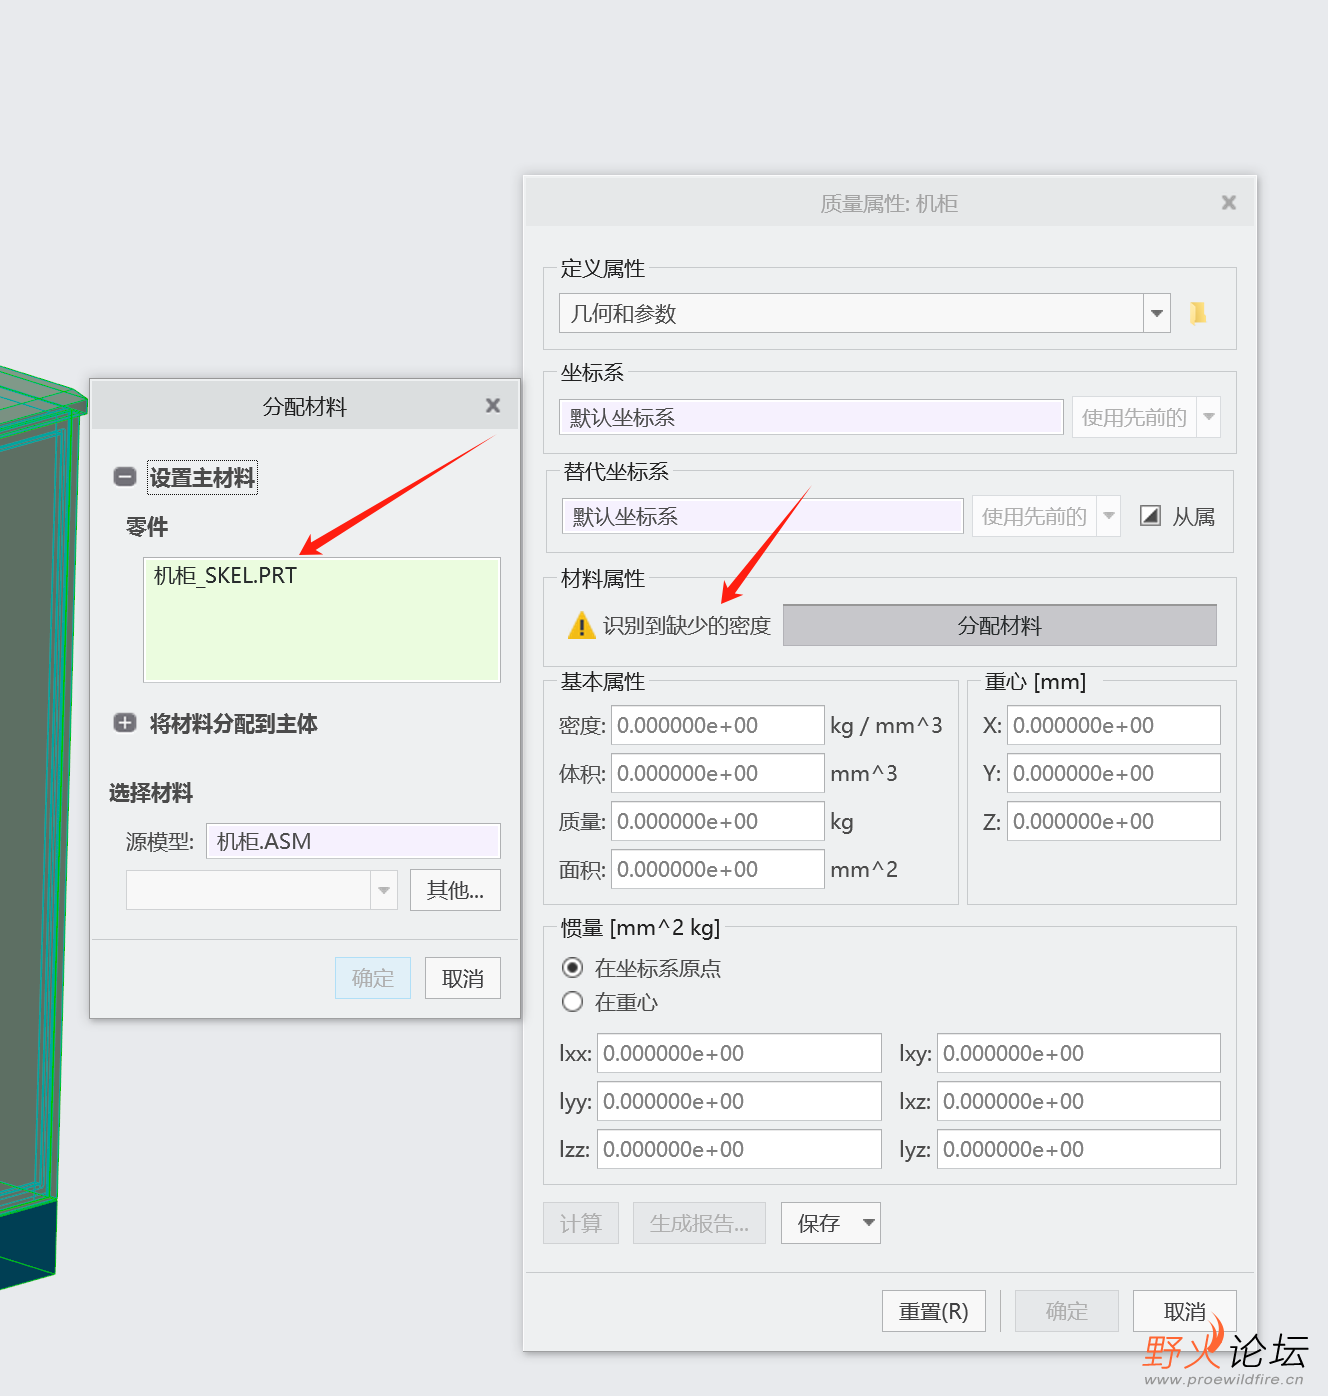This screenshot has height=1396, width=1328.
Task: Click the yellow folder icon beside 几何和参数
Action: click(x=1197, y=313)
